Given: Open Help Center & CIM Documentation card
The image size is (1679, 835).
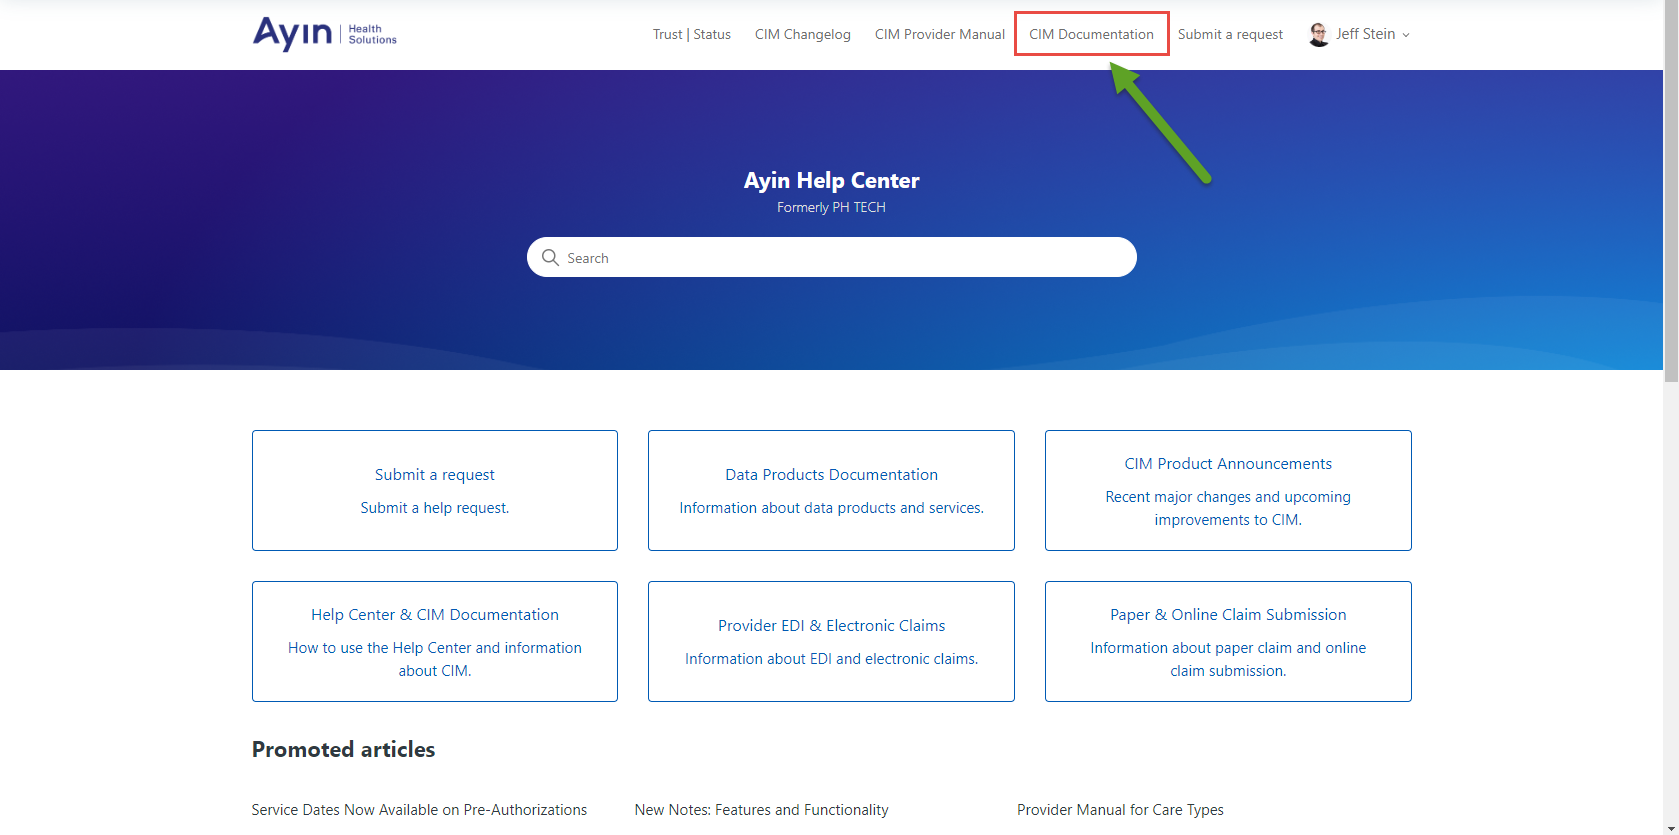Looking at the screenshot, I should coord(434,641).
